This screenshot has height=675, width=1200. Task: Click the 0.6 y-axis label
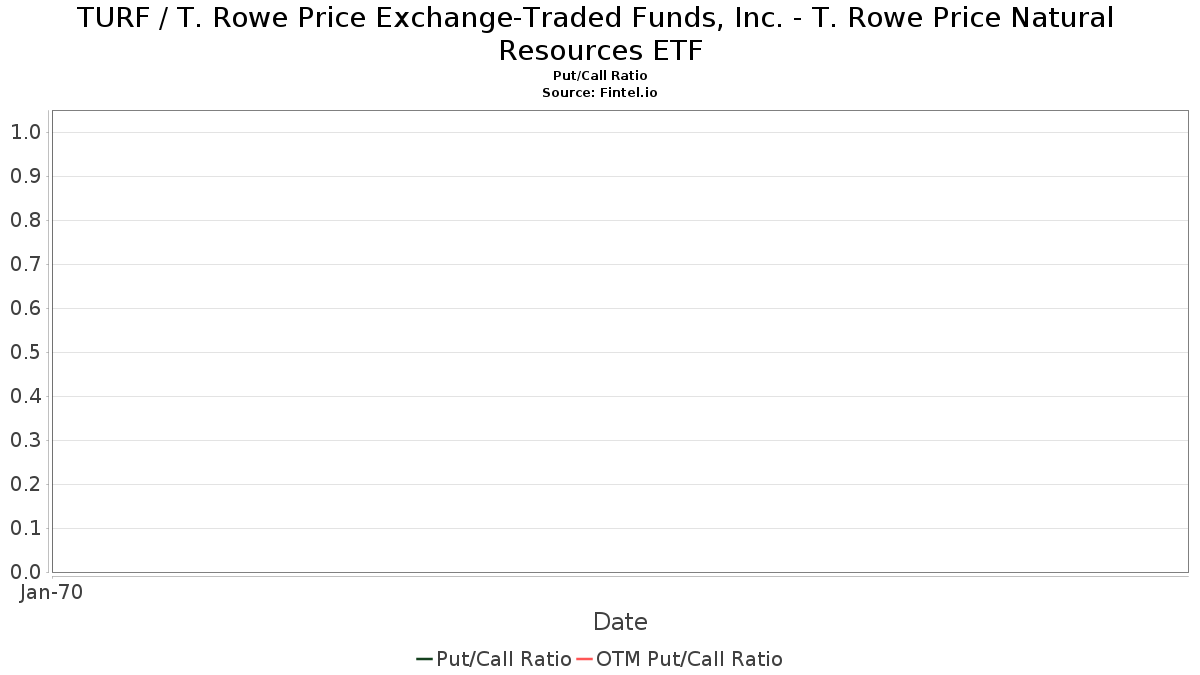click(25, 308)
